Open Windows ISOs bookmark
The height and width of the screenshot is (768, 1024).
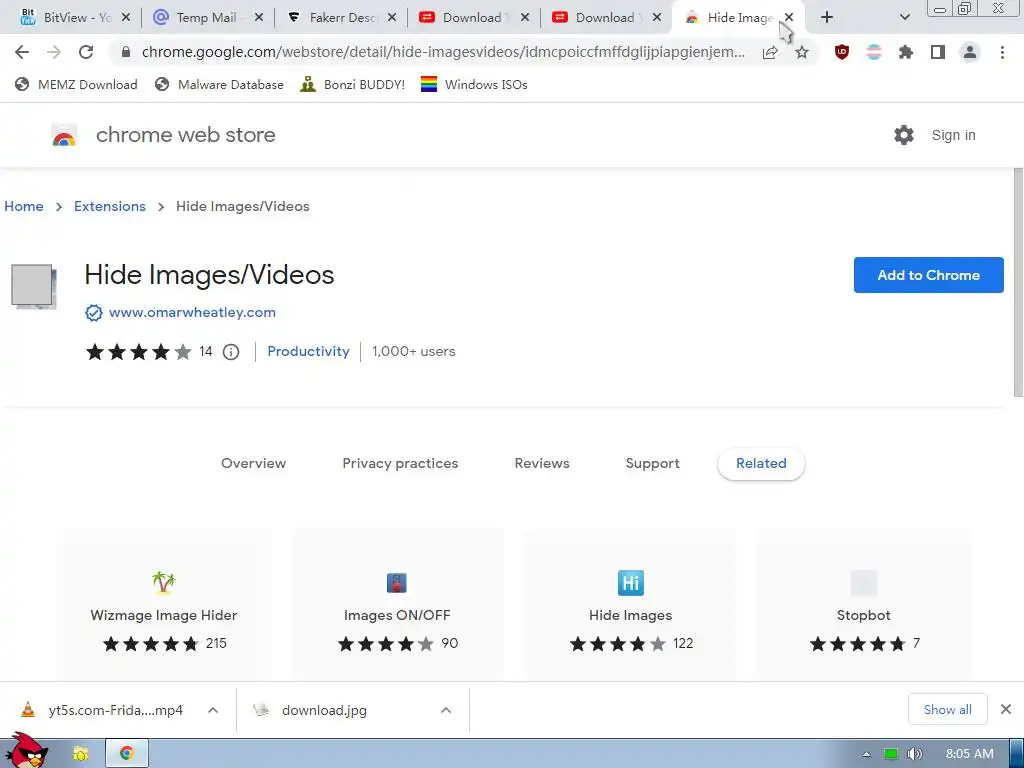tap(474, 84)
